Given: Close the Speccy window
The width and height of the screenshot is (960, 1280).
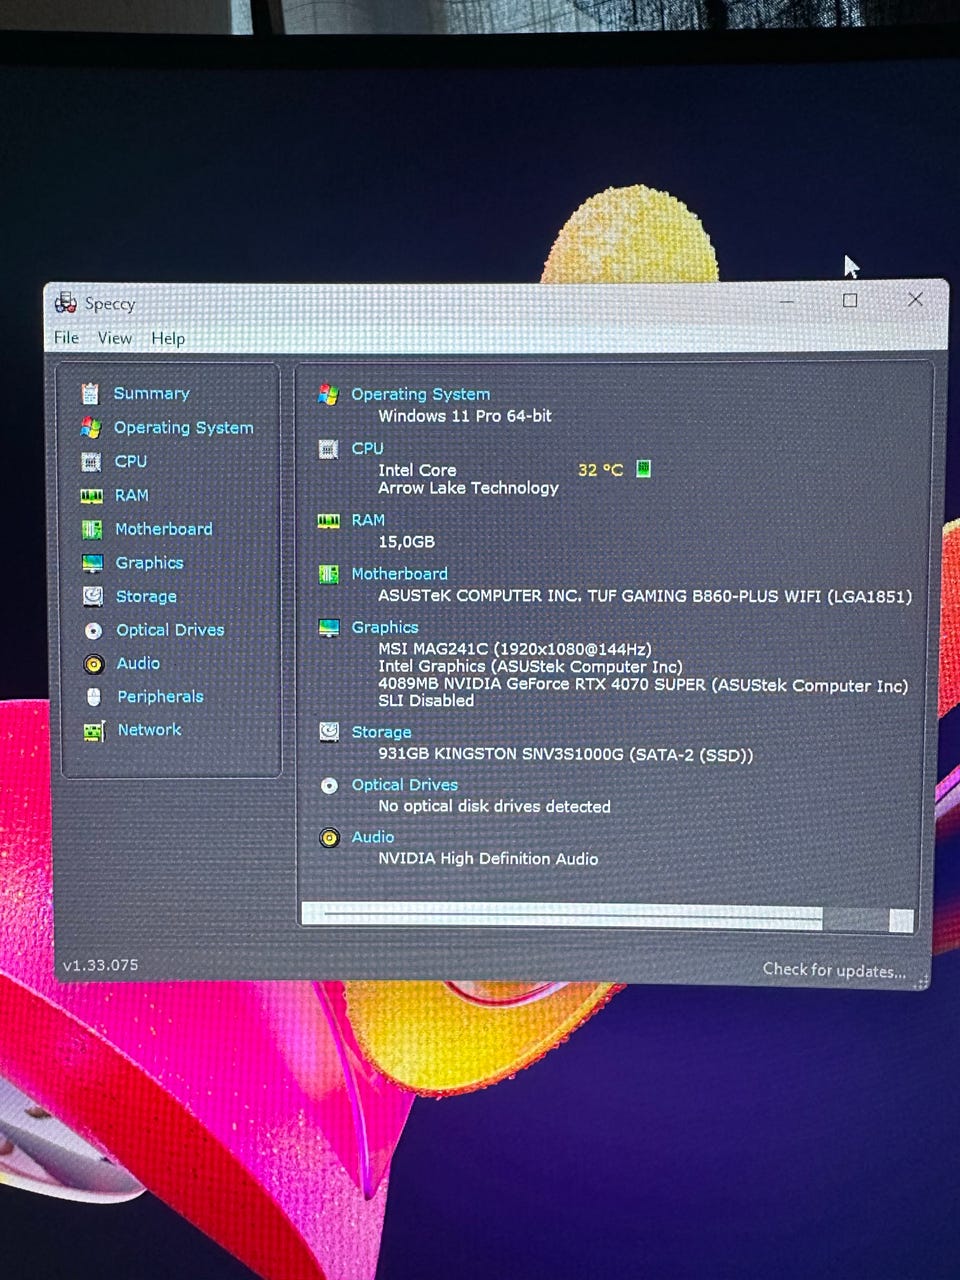Looking at the screenshot, I should 915,299.
